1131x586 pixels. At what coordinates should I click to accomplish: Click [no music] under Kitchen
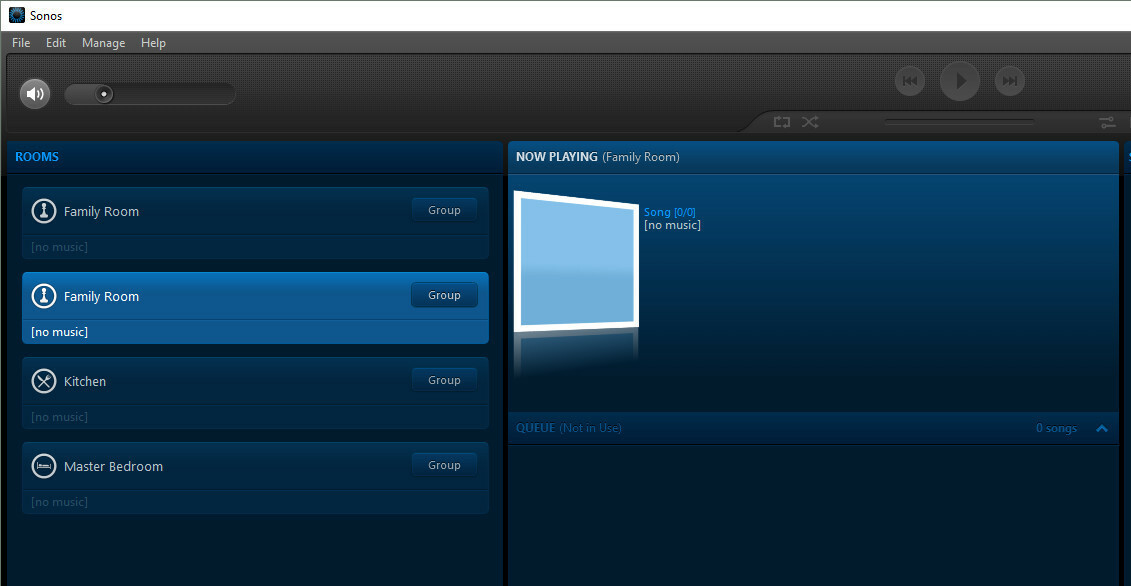[x=59, y=417]
